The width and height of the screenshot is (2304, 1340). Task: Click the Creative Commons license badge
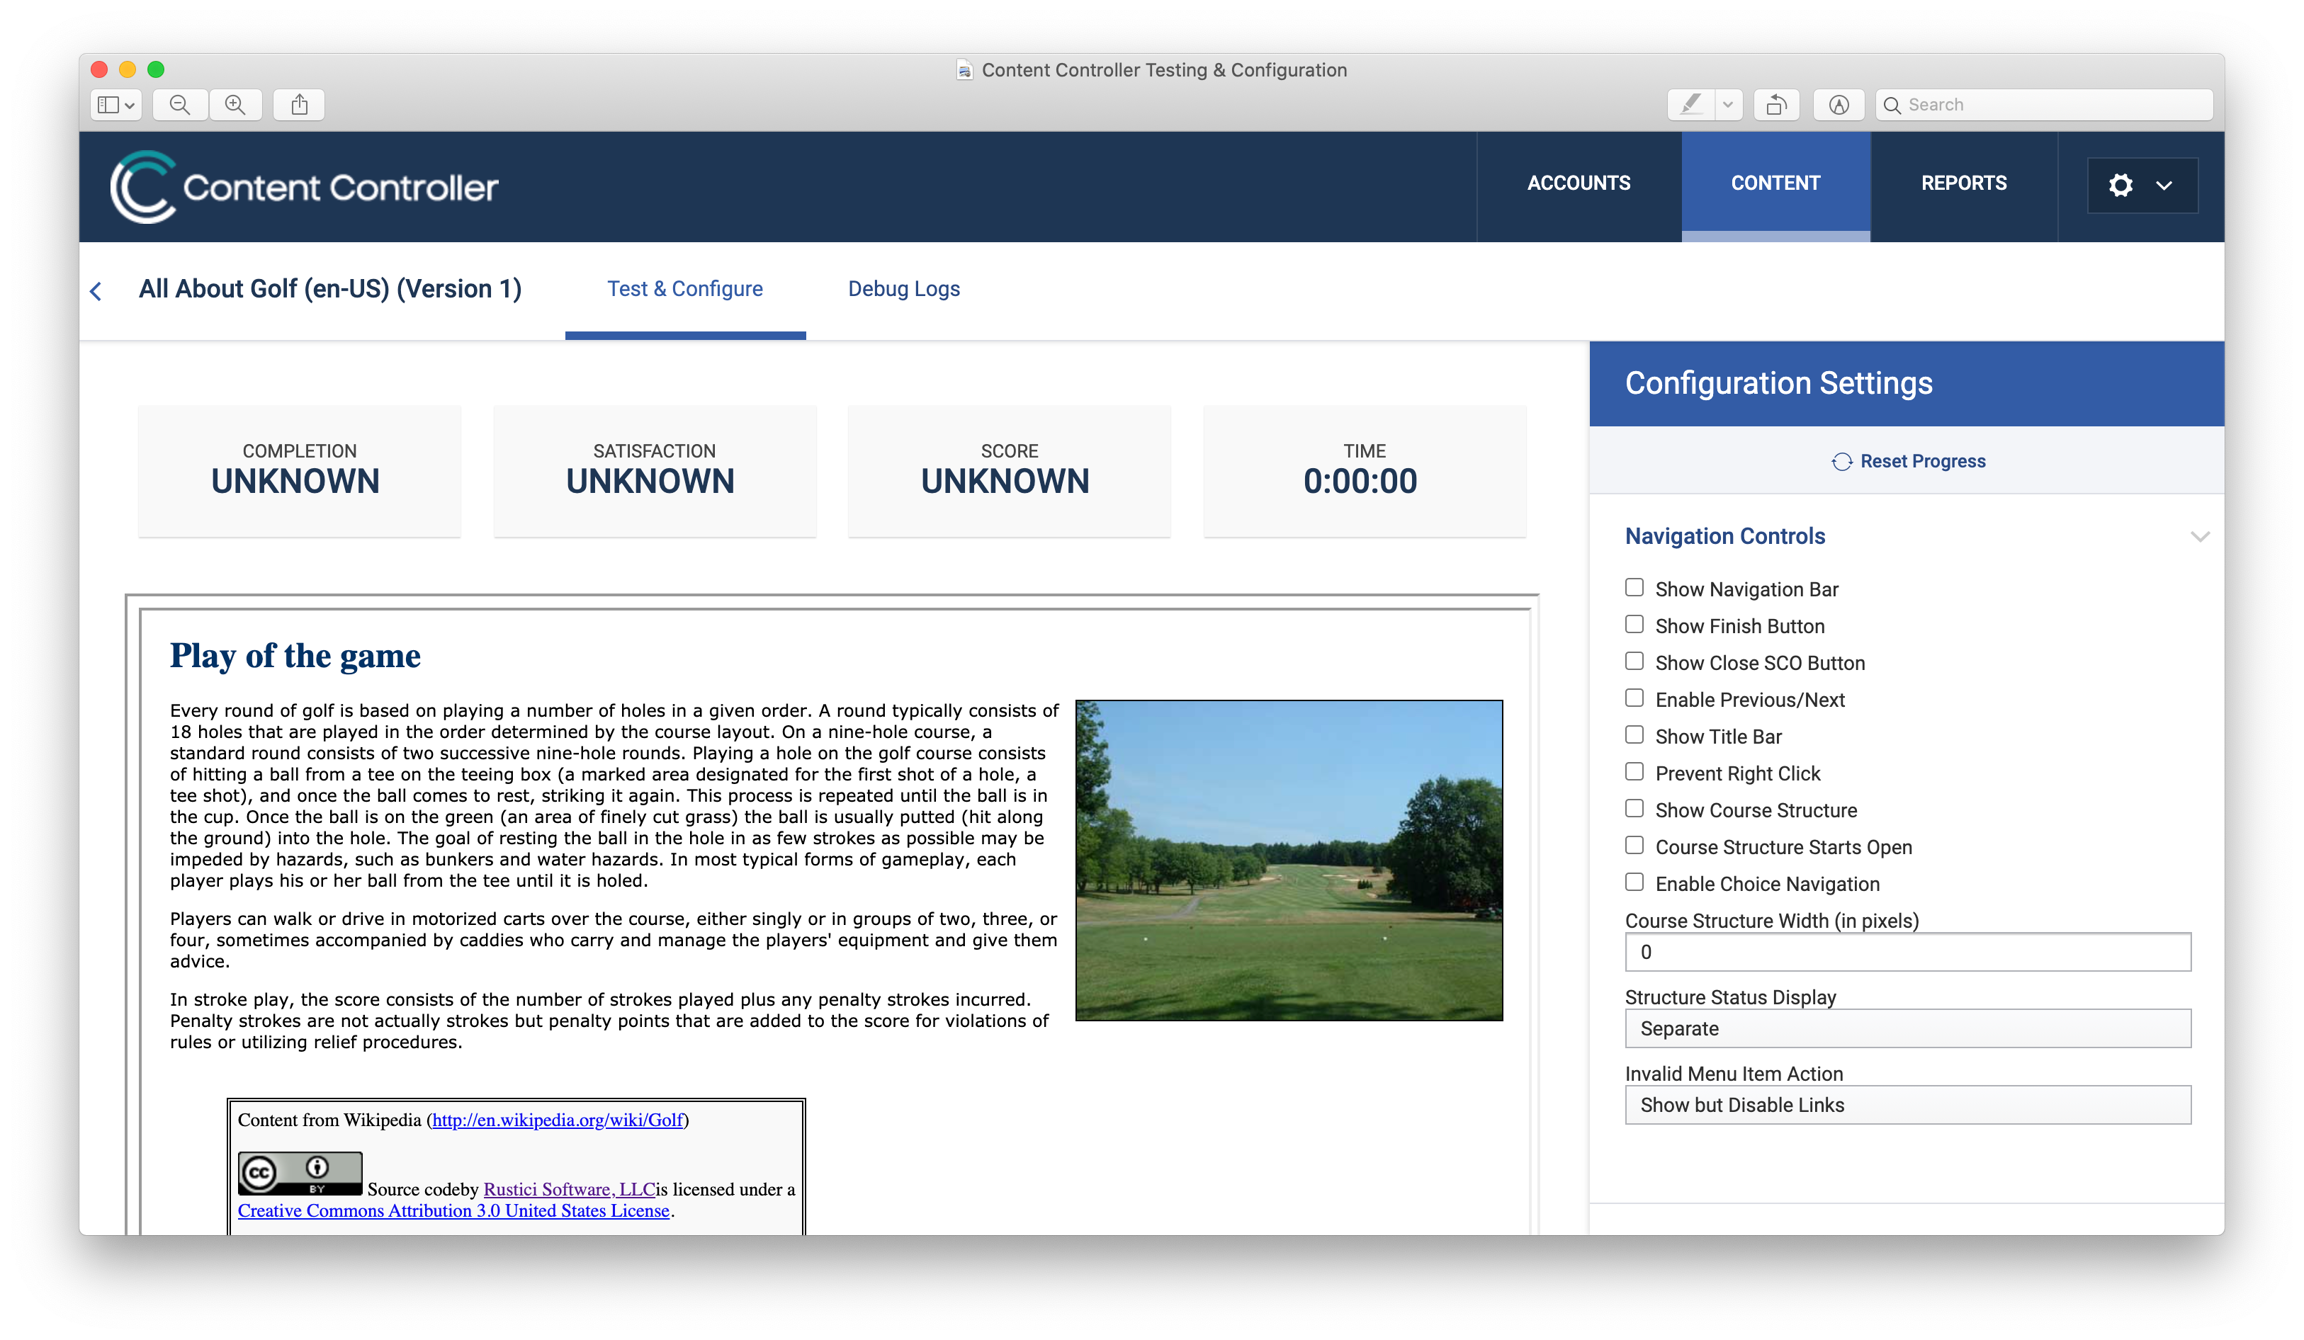[300, 1172]
